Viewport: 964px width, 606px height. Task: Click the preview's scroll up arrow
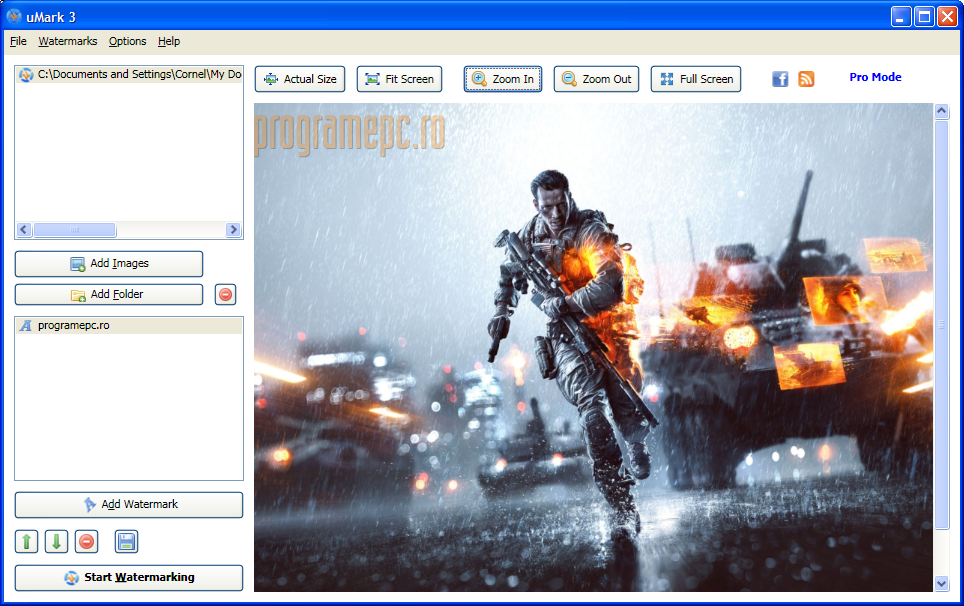[941, 111]
